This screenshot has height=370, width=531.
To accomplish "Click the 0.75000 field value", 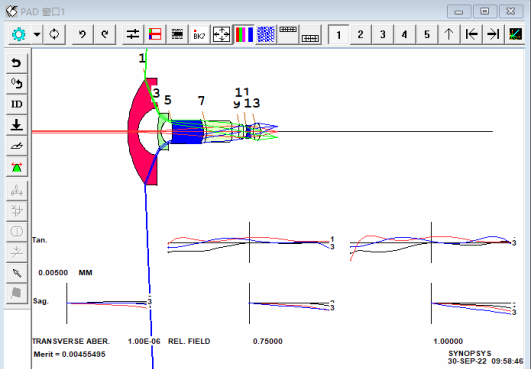I will coord(268,341).
